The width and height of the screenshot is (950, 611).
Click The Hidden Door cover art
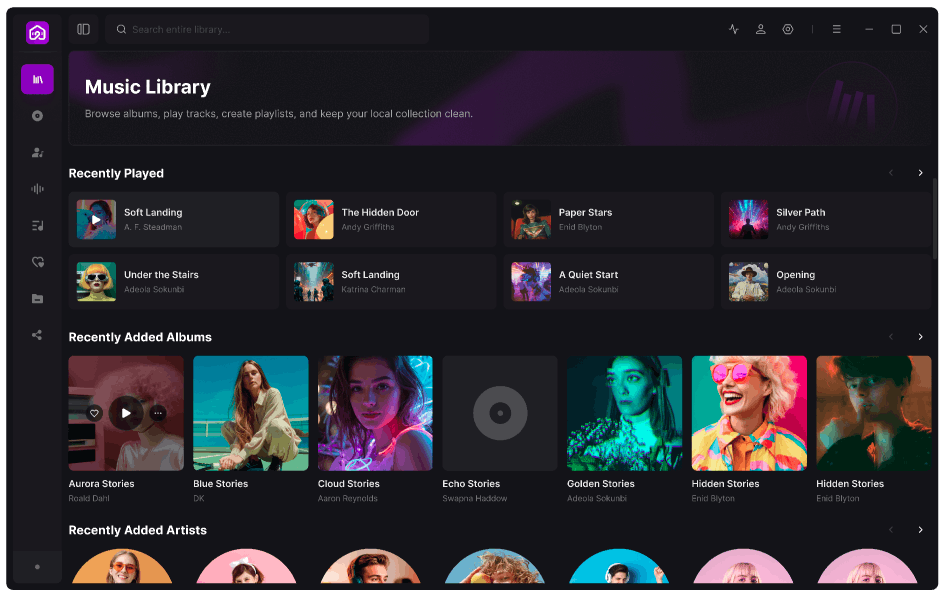(314, 219)
